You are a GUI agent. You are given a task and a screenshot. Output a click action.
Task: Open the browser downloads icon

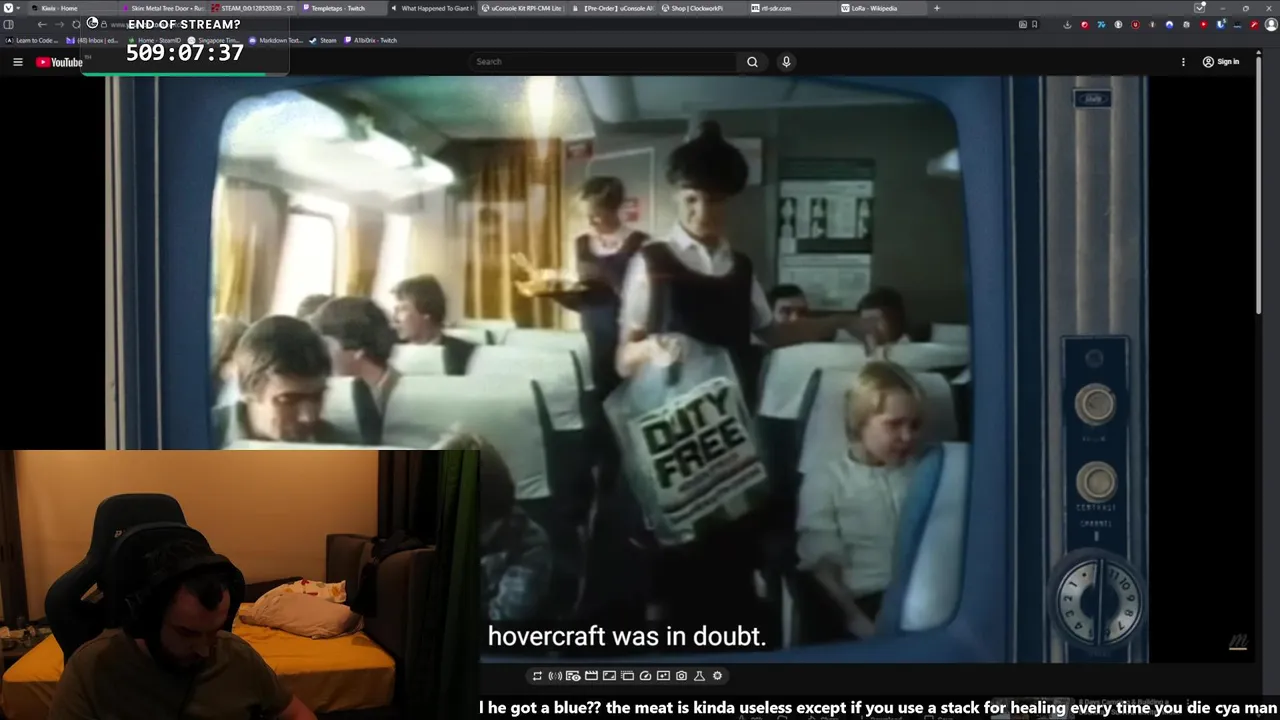point(1067,24)
